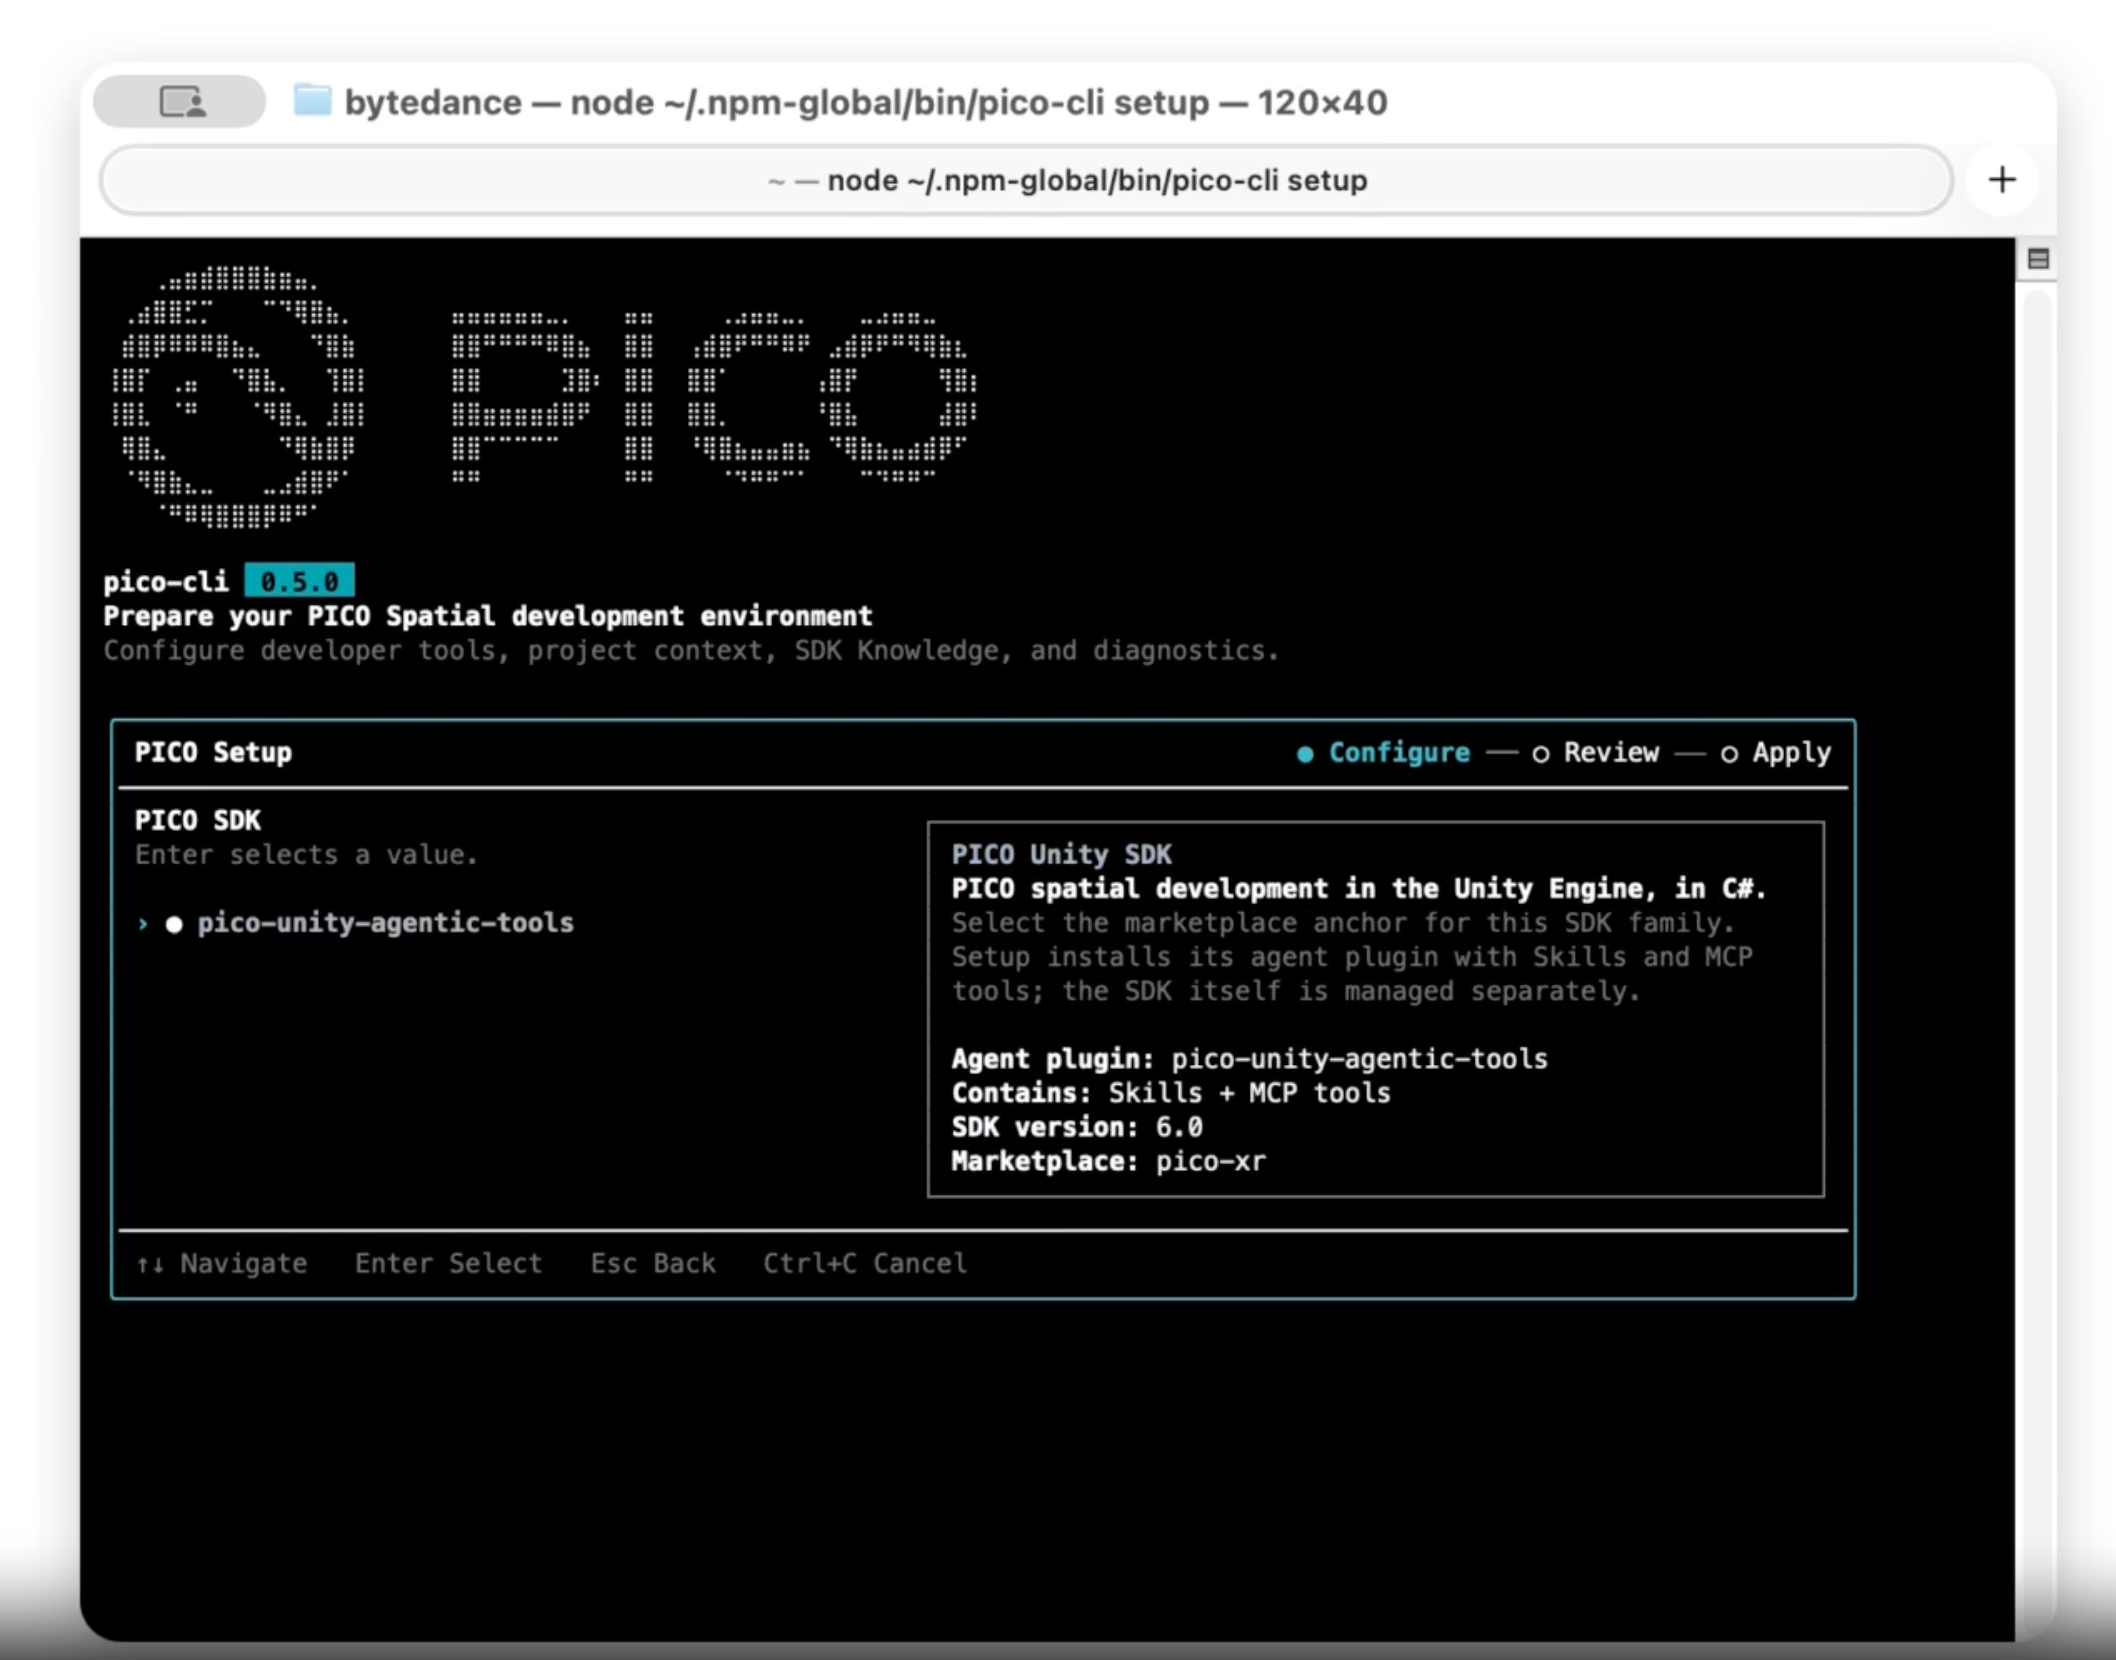Screen dimensions: 2116x1660
Task: Click the pico-cli 0.5.0 version badge
Action: pos(299,581)
